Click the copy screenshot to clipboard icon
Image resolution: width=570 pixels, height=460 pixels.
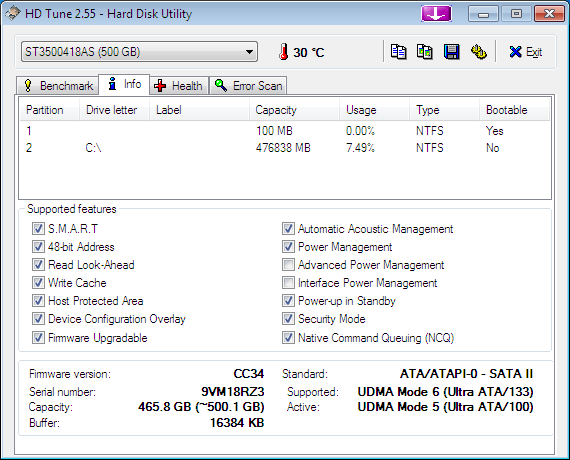point(425,52)
